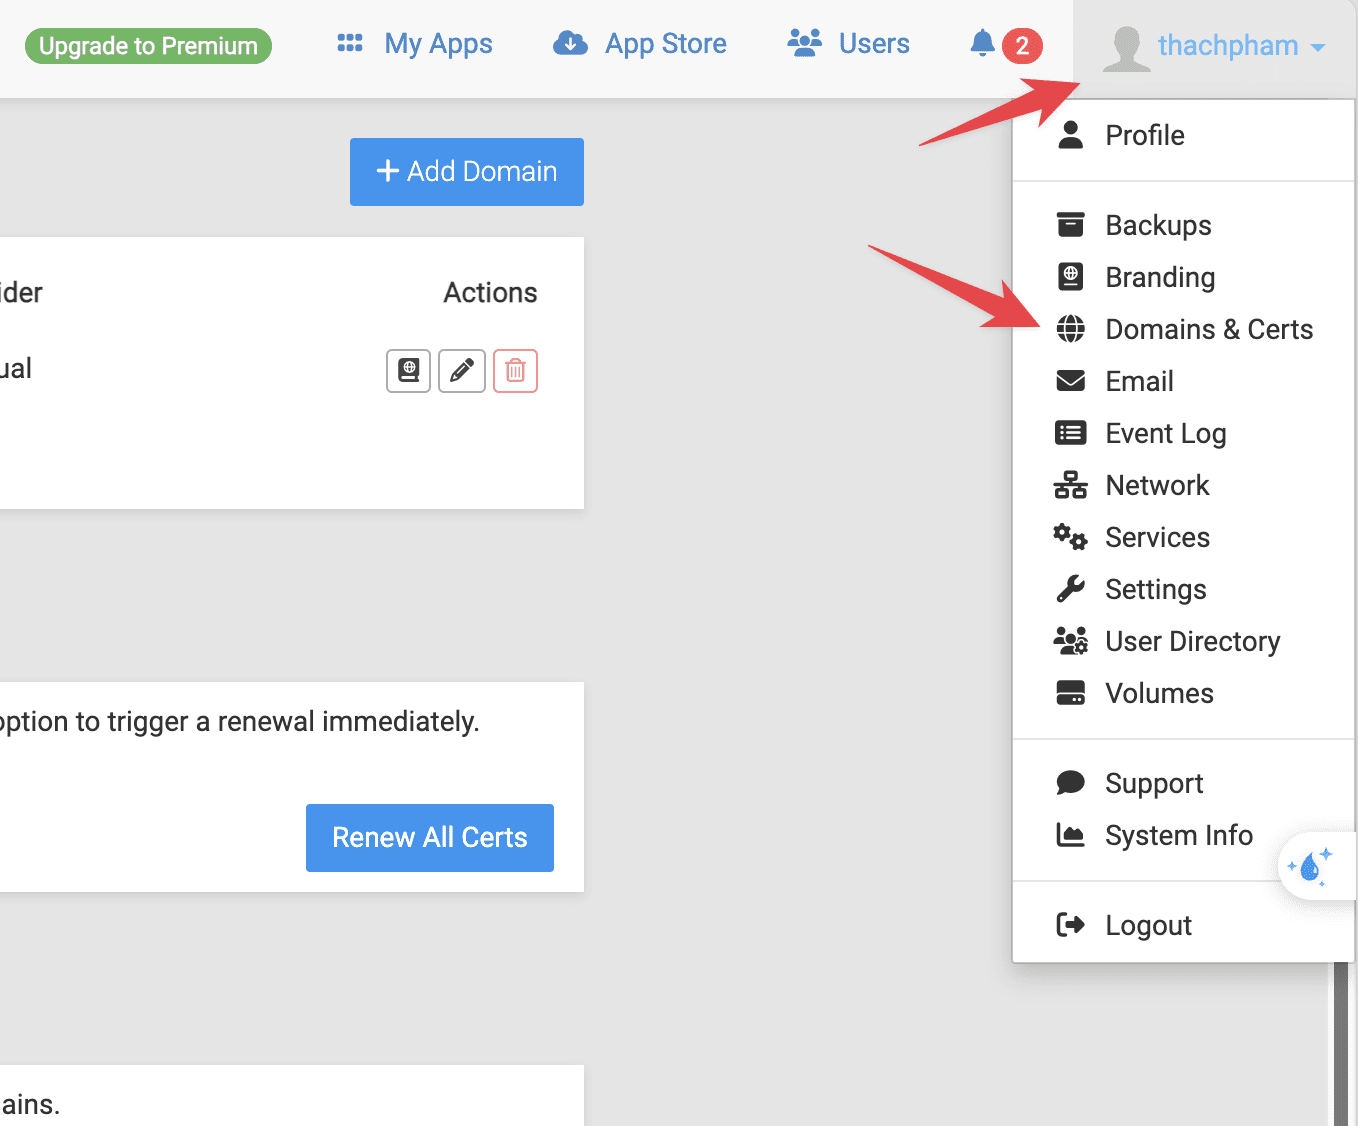
Task: Click the Add Domain button
Action: [466, 171]
